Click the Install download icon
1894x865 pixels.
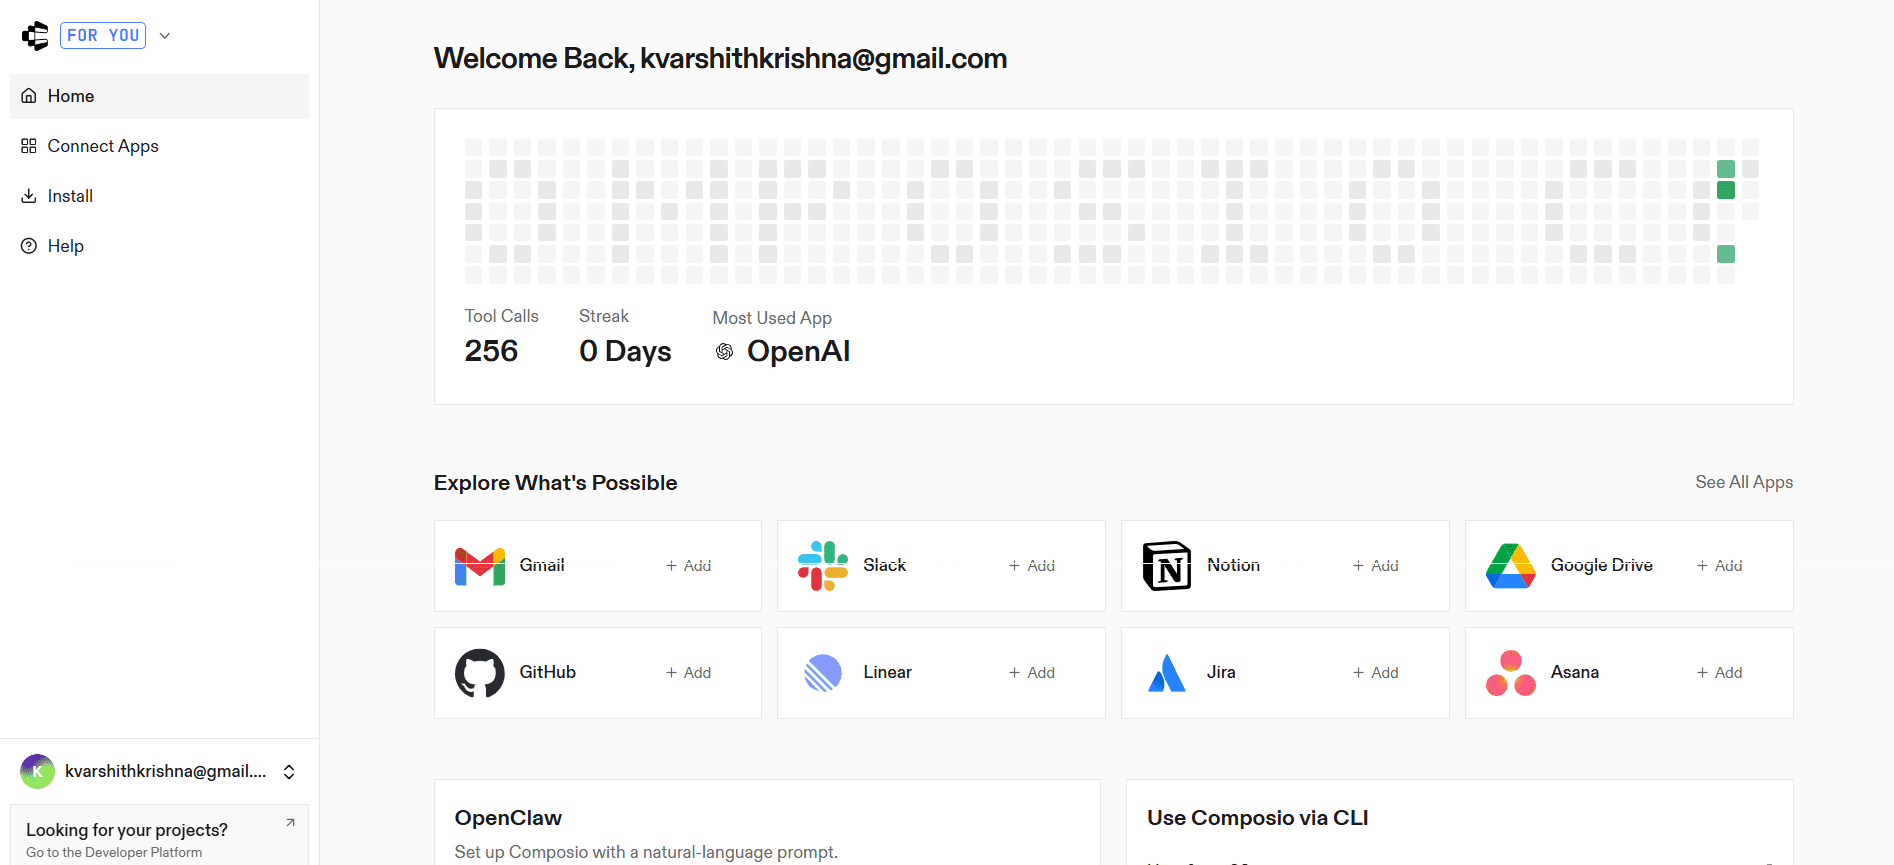click(x=29, y=196)
